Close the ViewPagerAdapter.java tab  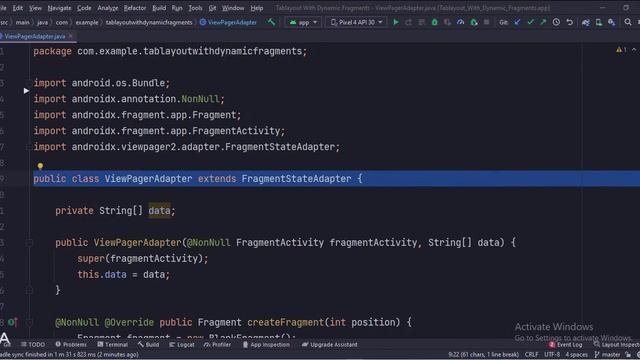point(71,36)
